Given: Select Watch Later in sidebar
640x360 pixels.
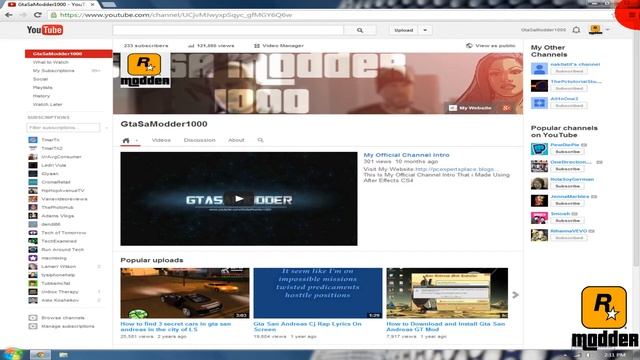Looking at the screenshot, I should pyautogui.click(x=47, y=104).
